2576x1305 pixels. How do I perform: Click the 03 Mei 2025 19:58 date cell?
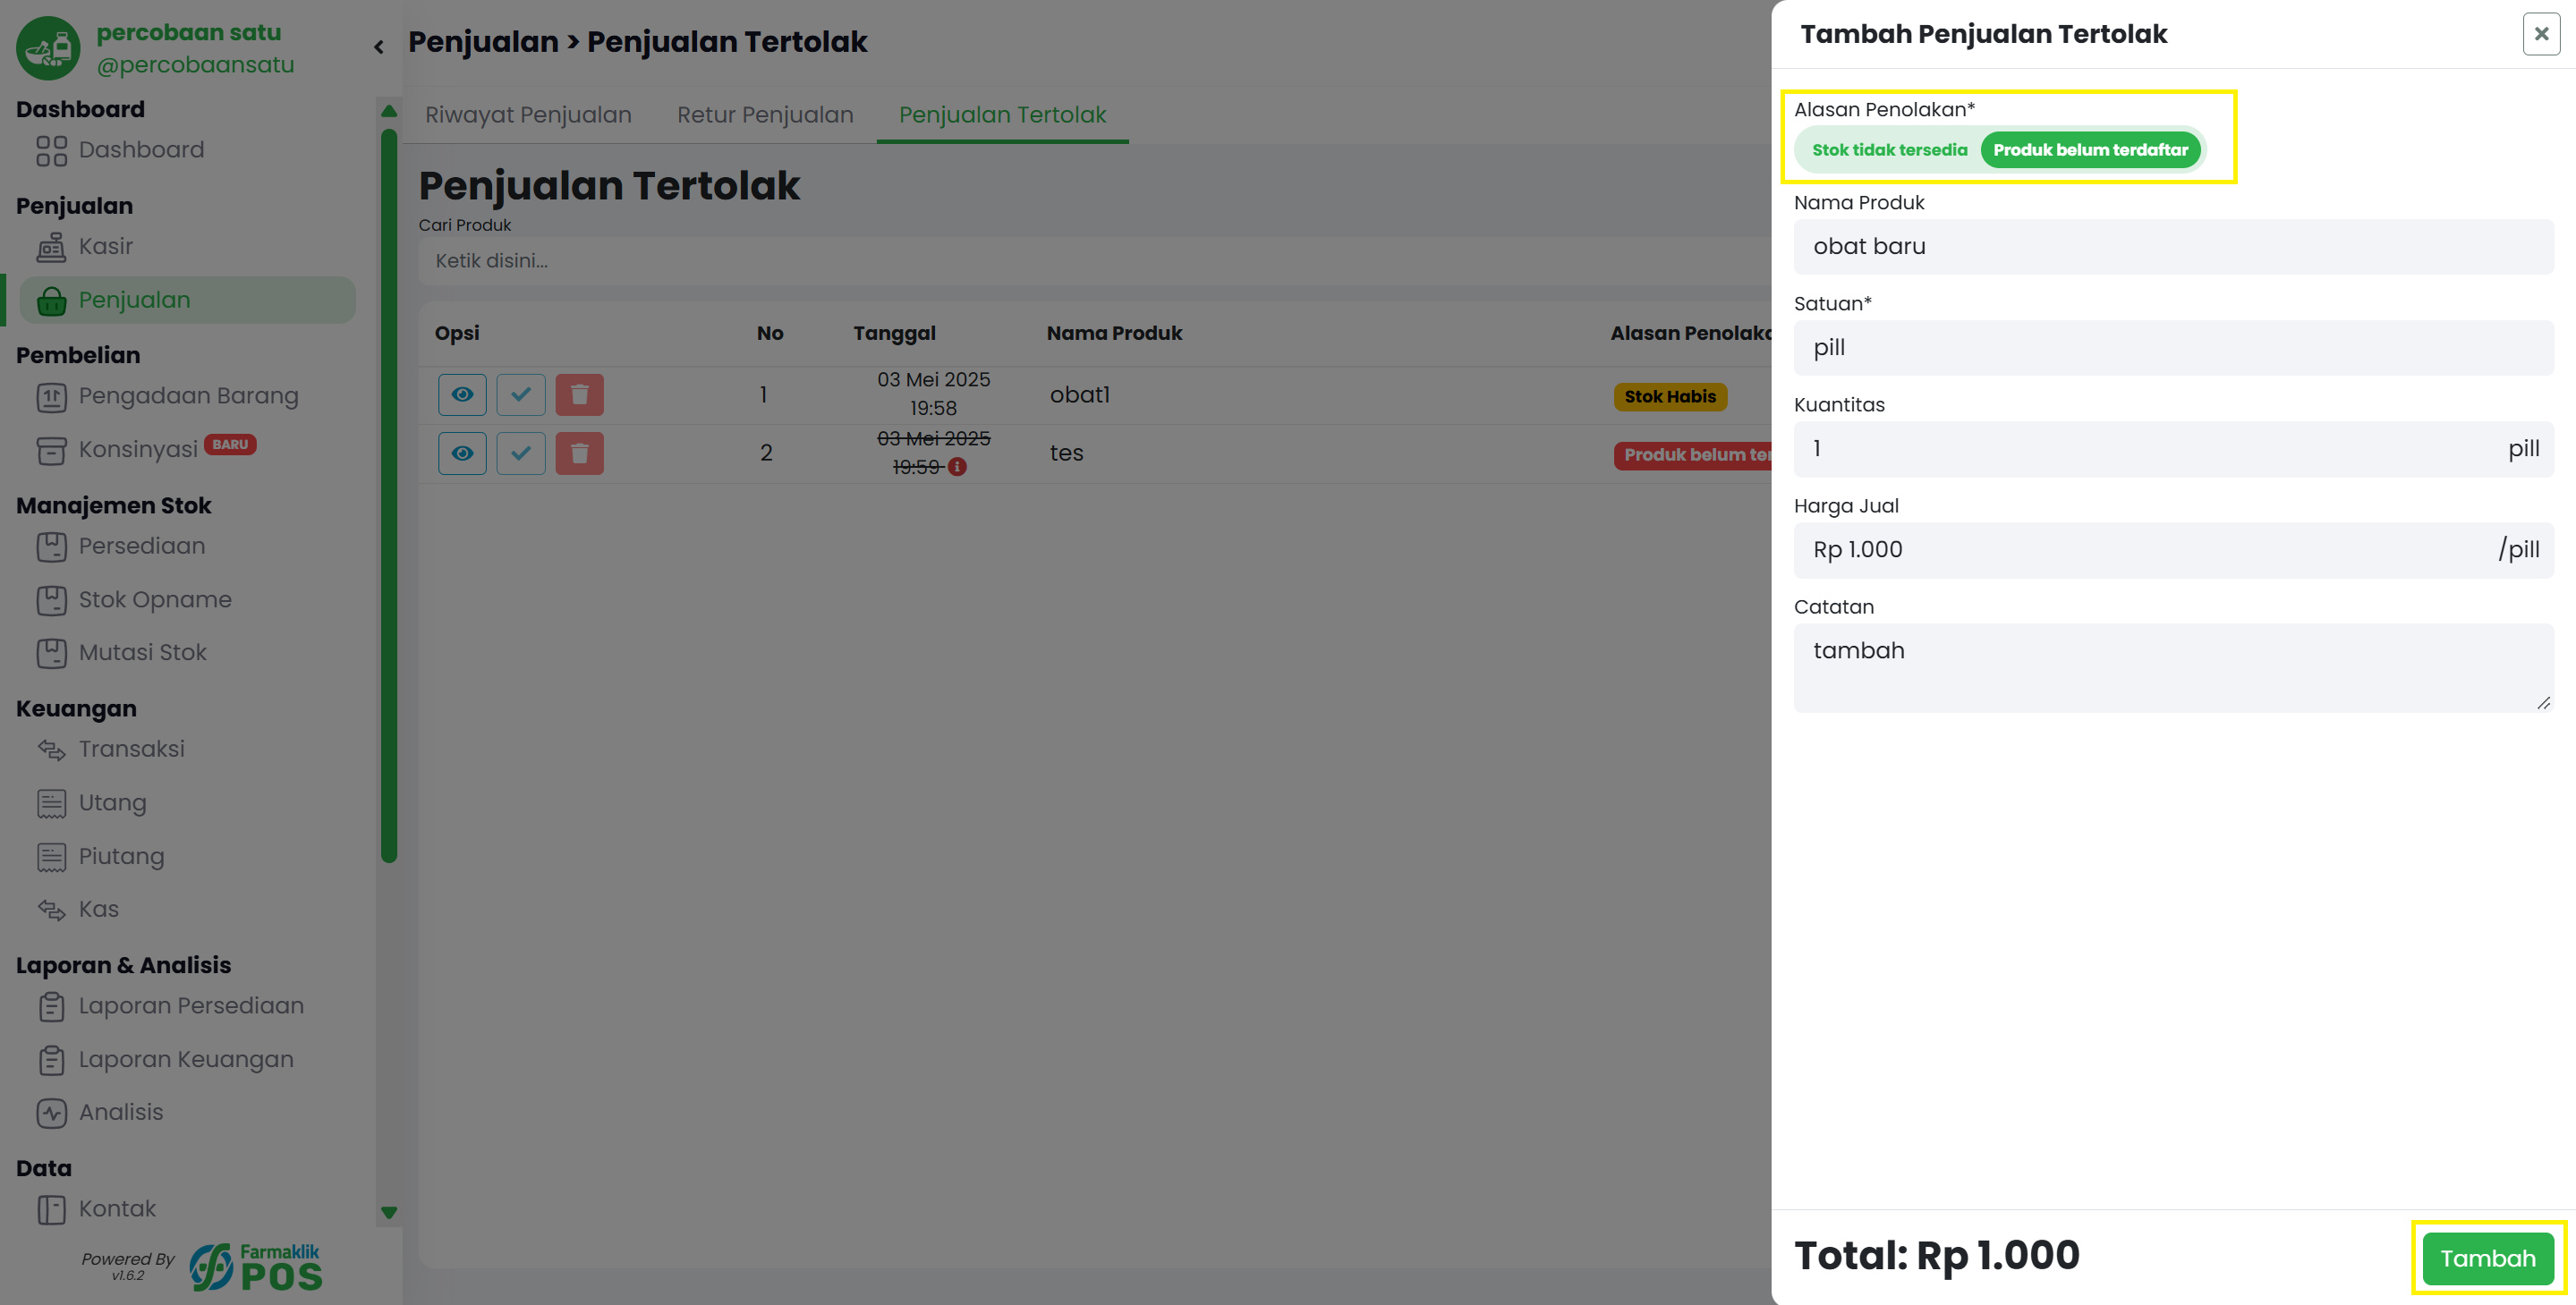tap(933, 394)
